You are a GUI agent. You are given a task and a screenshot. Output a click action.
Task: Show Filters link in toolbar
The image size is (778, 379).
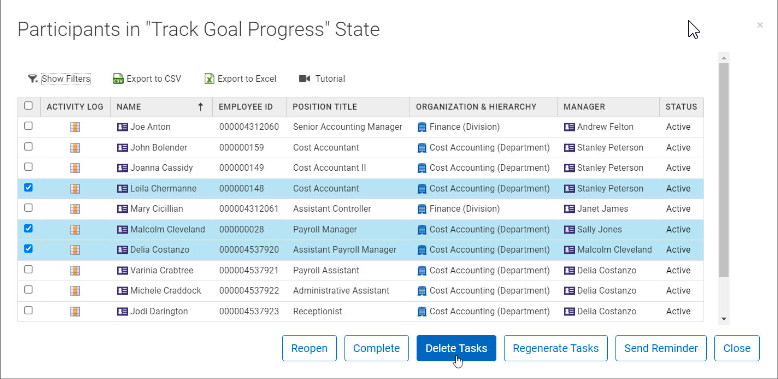tap(66, 78)
